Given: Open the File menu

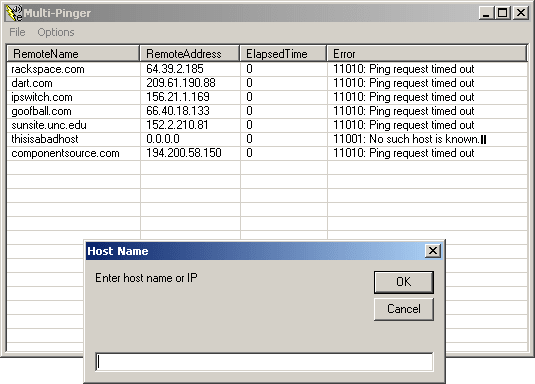Looking at the screenshot, I should click(17, 32).
